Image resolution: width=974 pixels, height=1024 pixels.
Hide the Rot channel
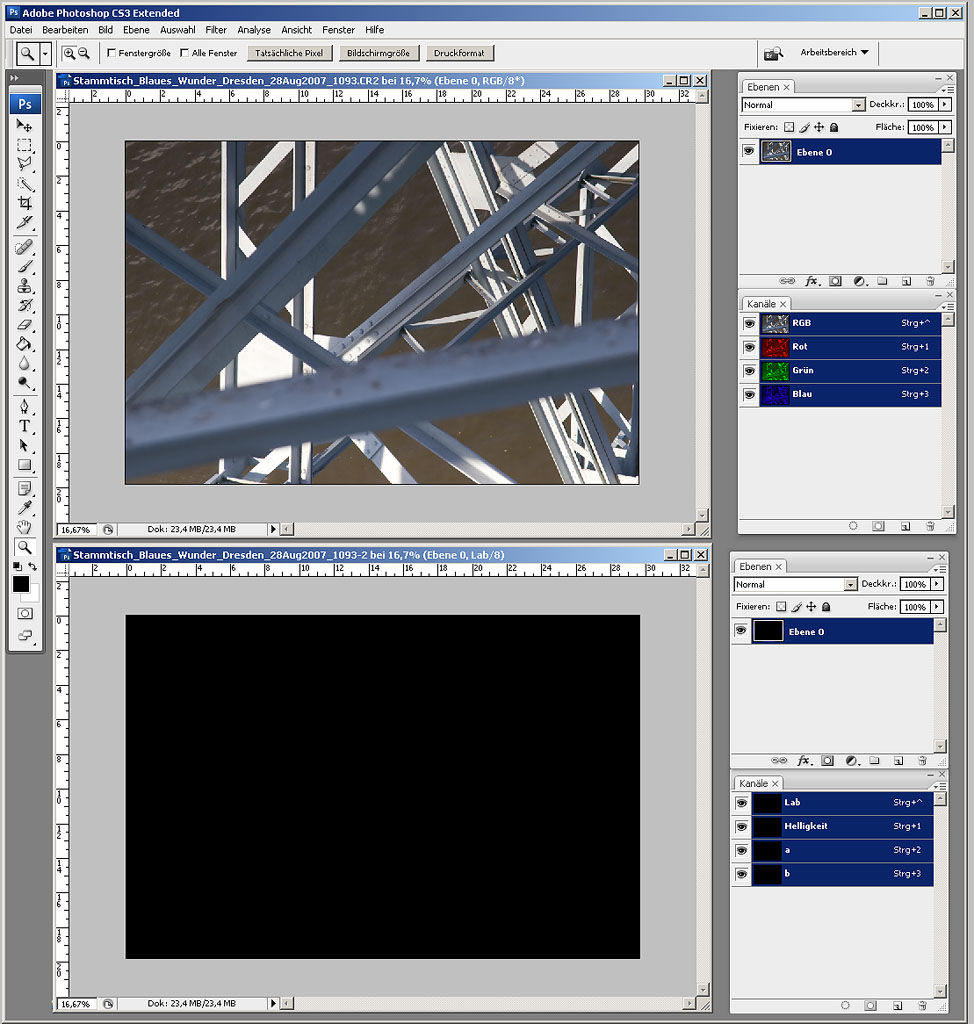749,347
